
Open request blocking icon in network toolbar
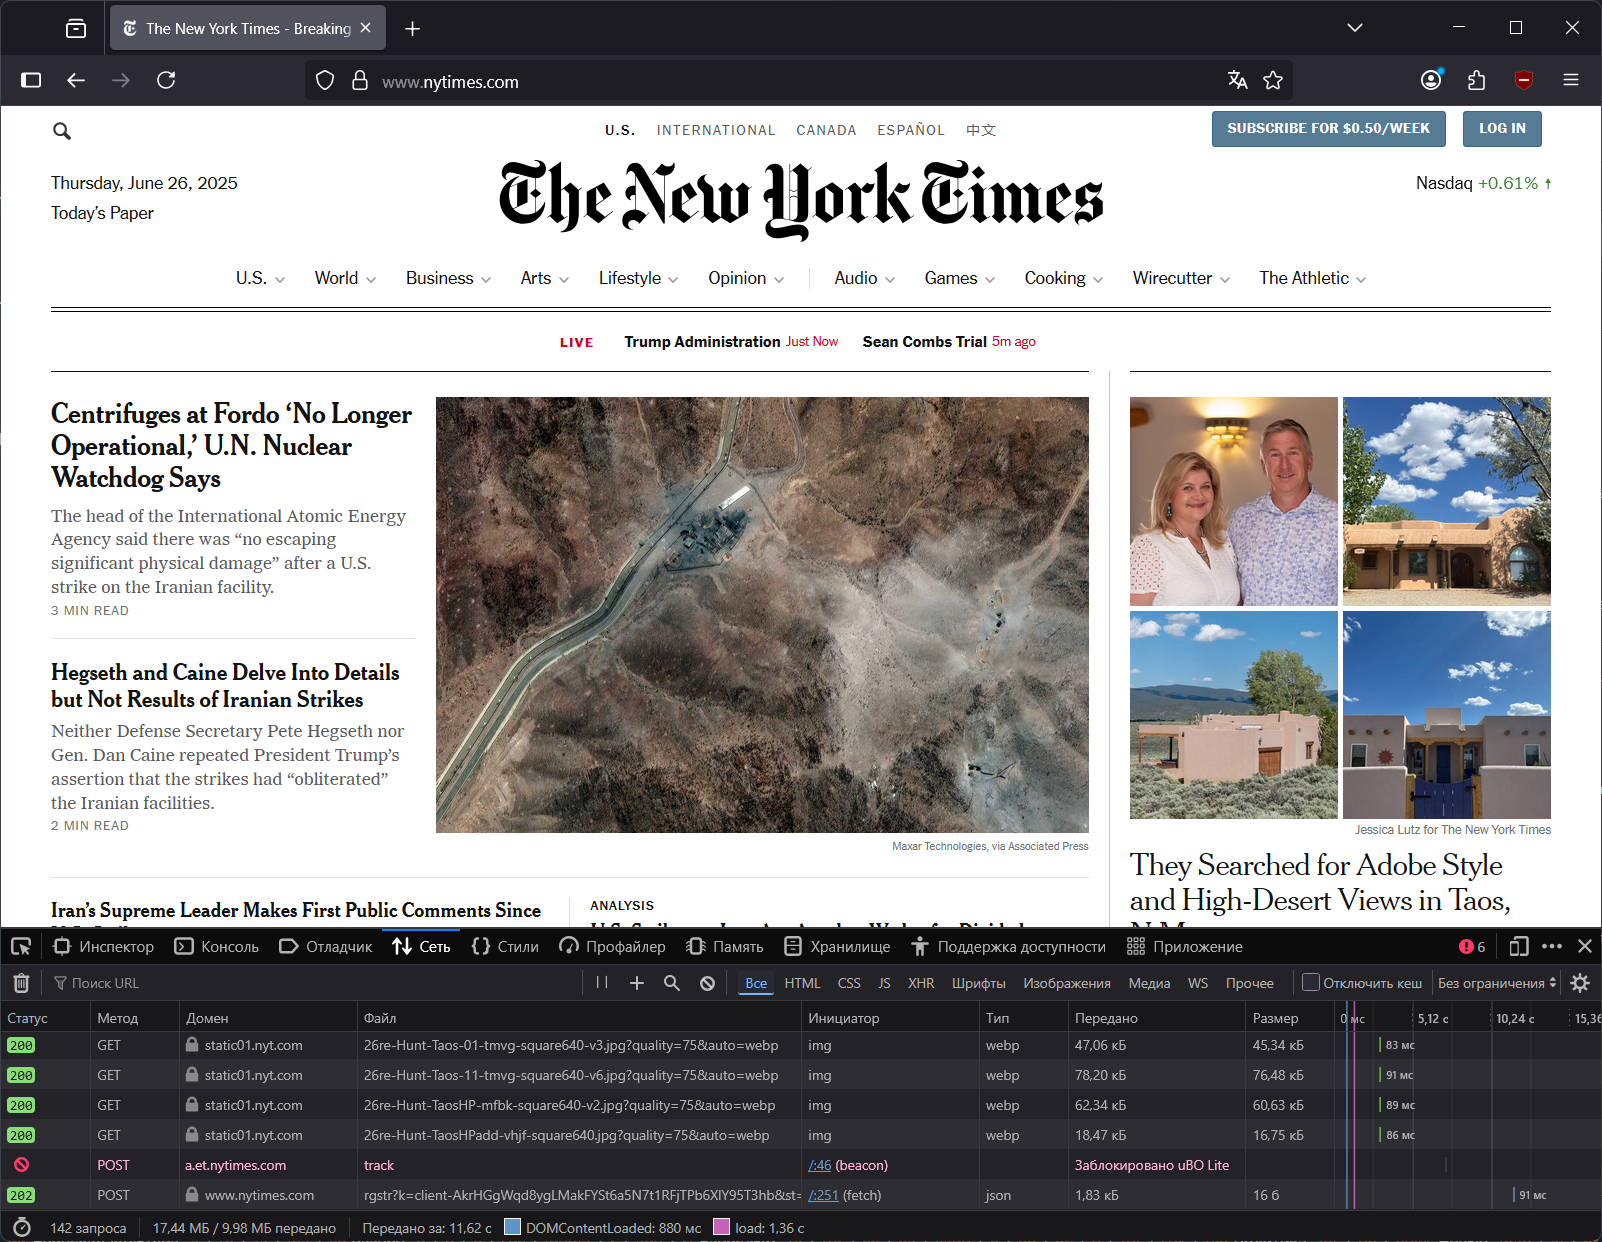pyautogui.click(x=707, y=983)
